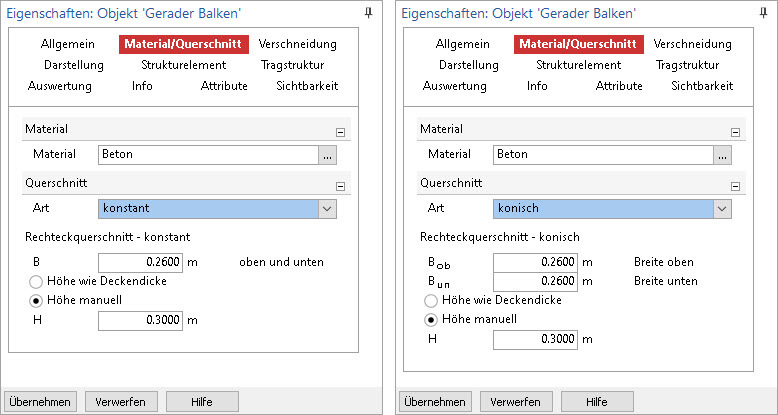The width and height of the screenshot is (778, 415).
Task: Select 'Höhe manuell' radio in left panel
Action: [x=36, y=301]
